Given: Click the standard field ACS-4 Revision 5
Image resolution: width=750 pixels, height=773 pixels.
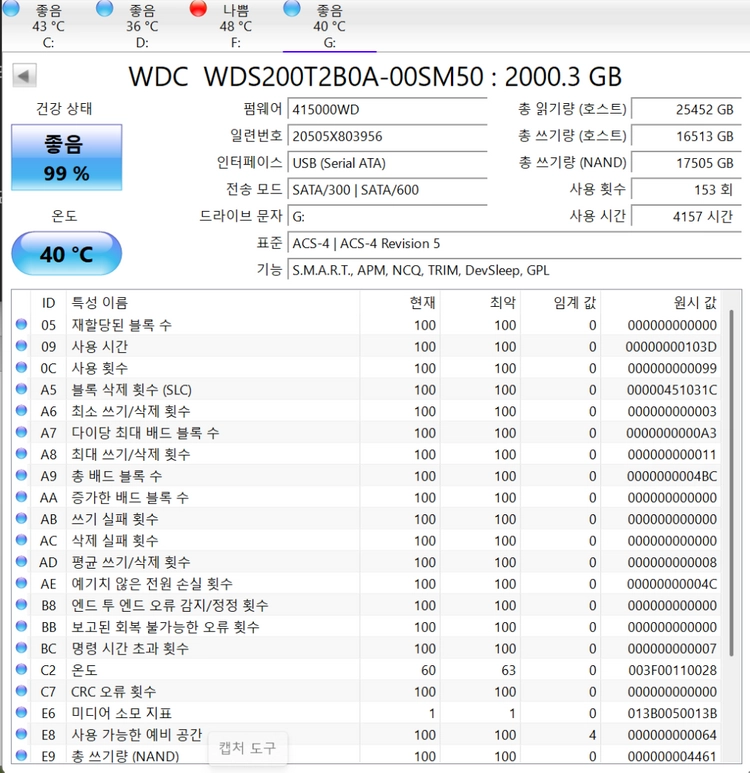Looking at the screenshot, I should 515,243.
